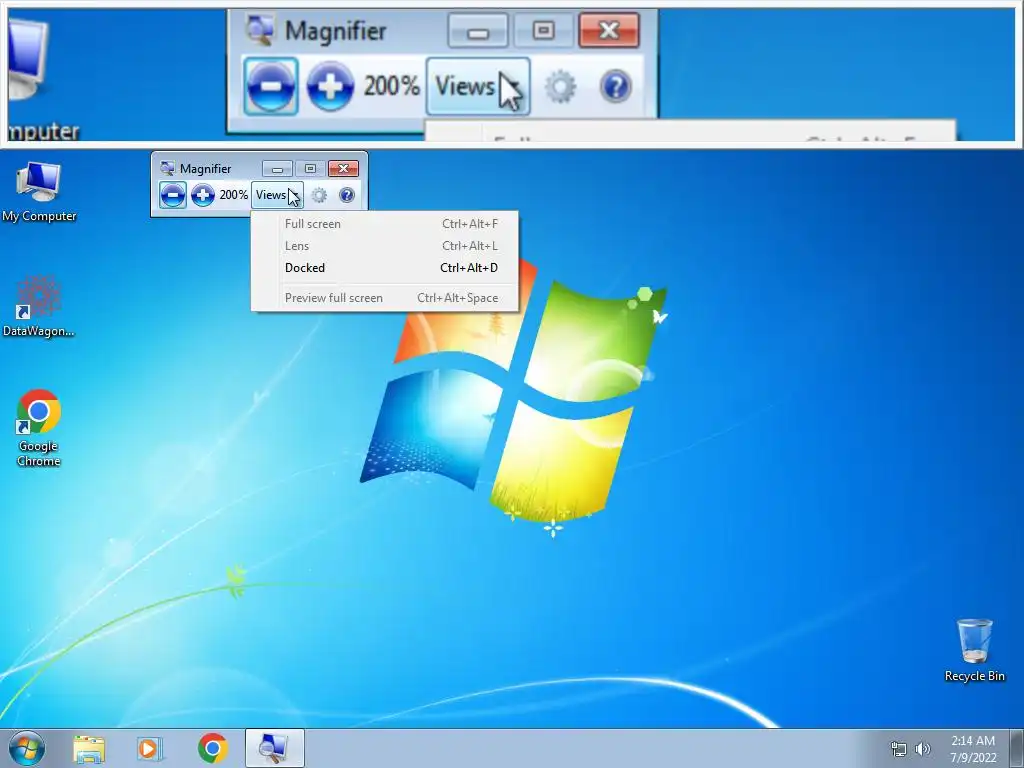Click the zoom in plus button in Magnifier

(x=202, y=195)
